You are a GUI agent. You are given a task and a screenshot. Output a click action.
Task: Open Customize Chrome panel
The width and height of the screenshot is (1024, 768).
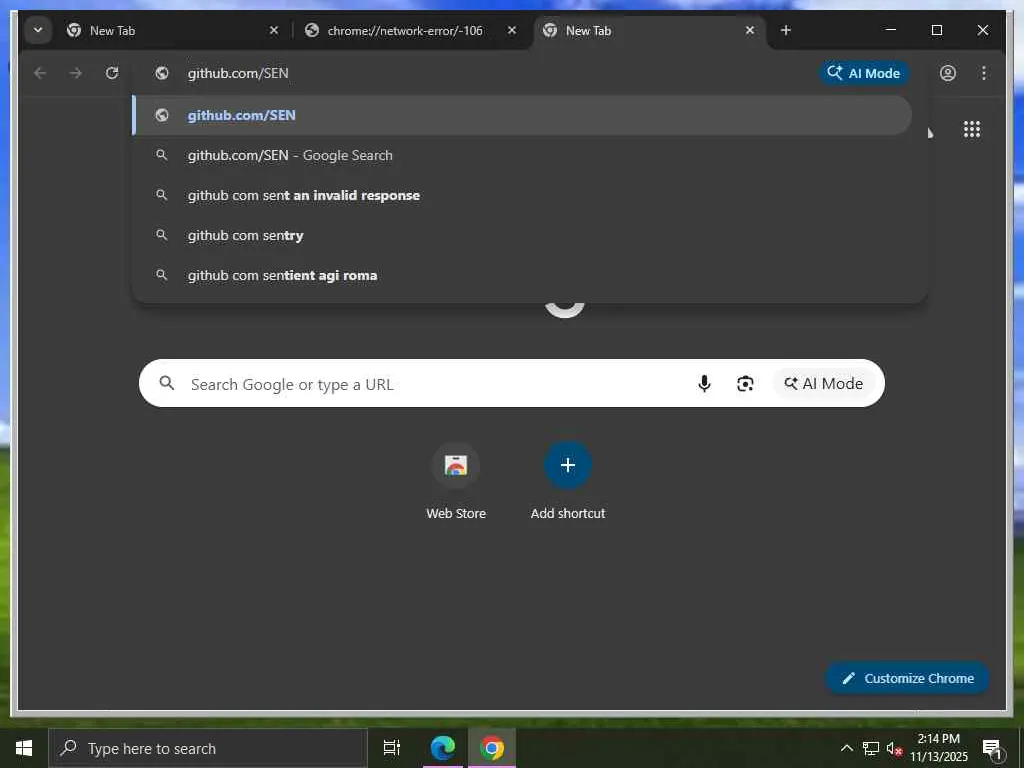click(908, 679)
